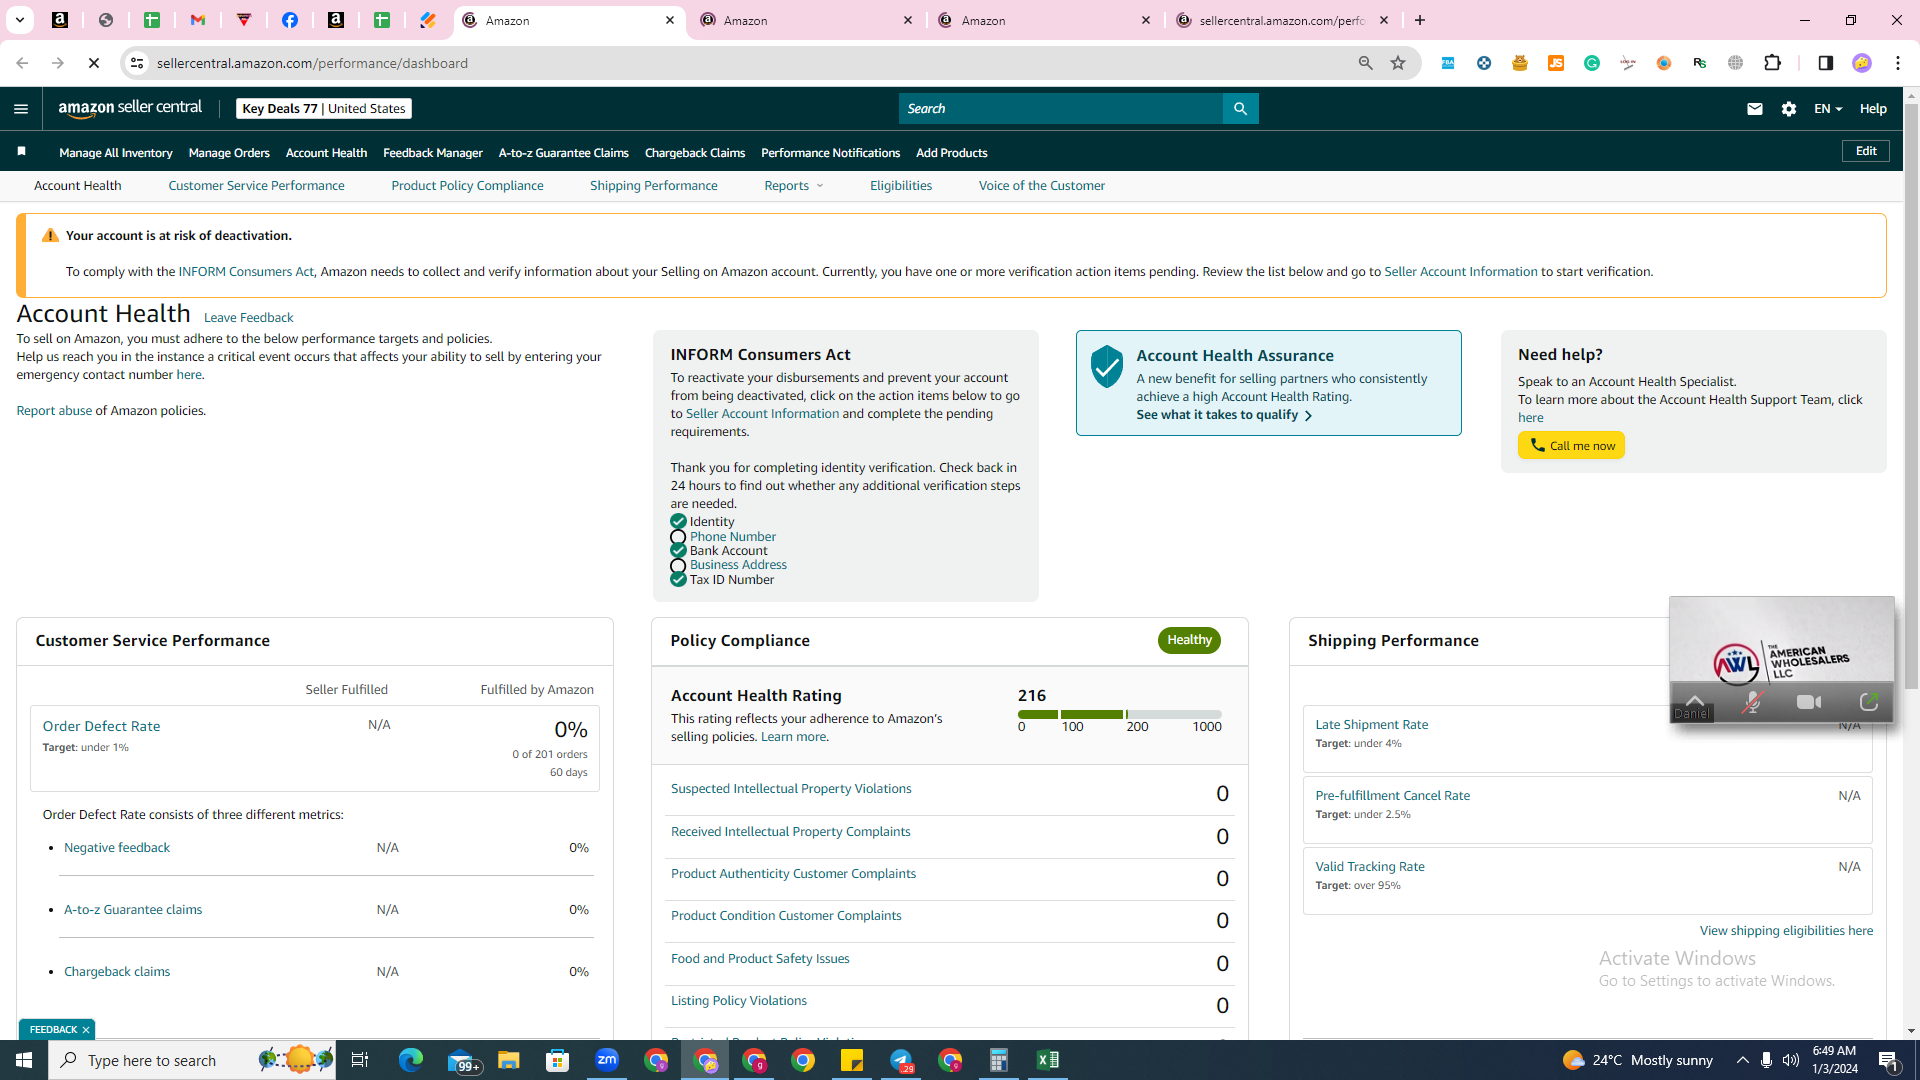The width and height of the screenshot is (1920, 1080).
Task: Click share screen icon in meeting overlay
Action: [1868, 703]
